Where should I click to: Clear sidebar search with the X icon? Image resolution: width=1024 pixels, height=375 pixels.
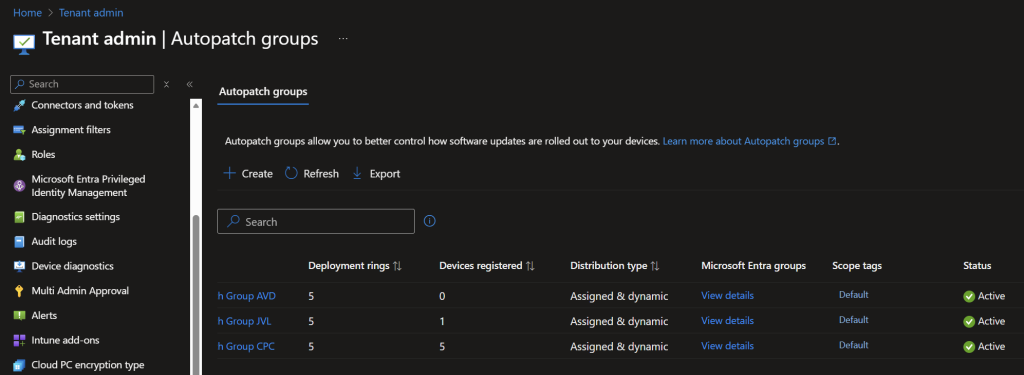[x=167, y=84]
